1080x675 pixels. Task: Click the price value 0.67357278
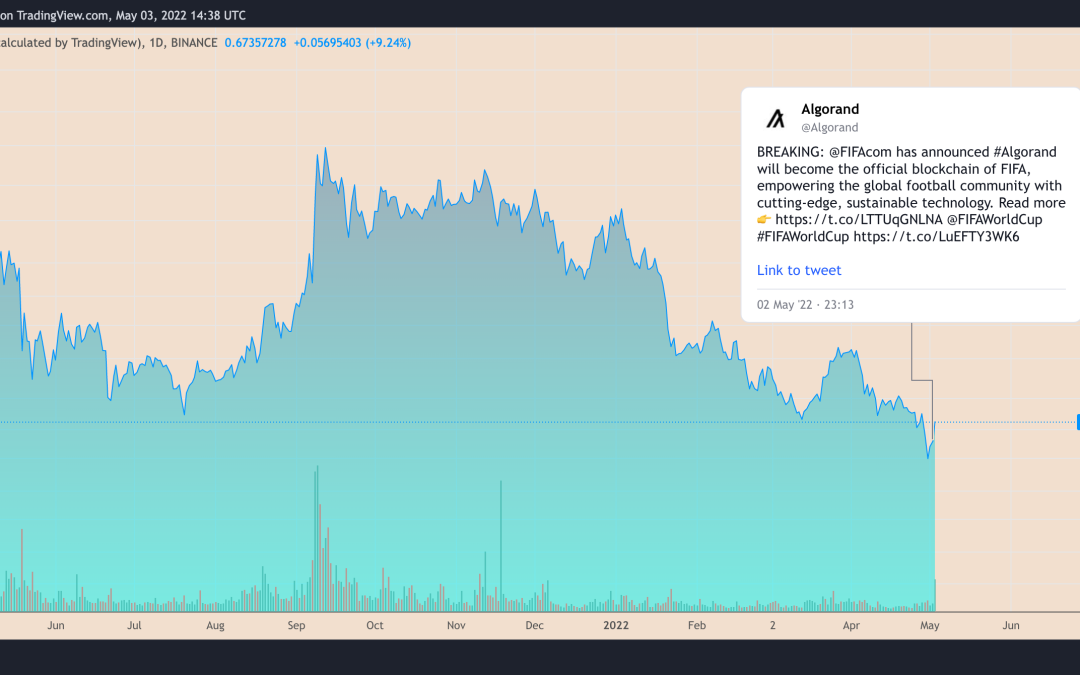256,43
